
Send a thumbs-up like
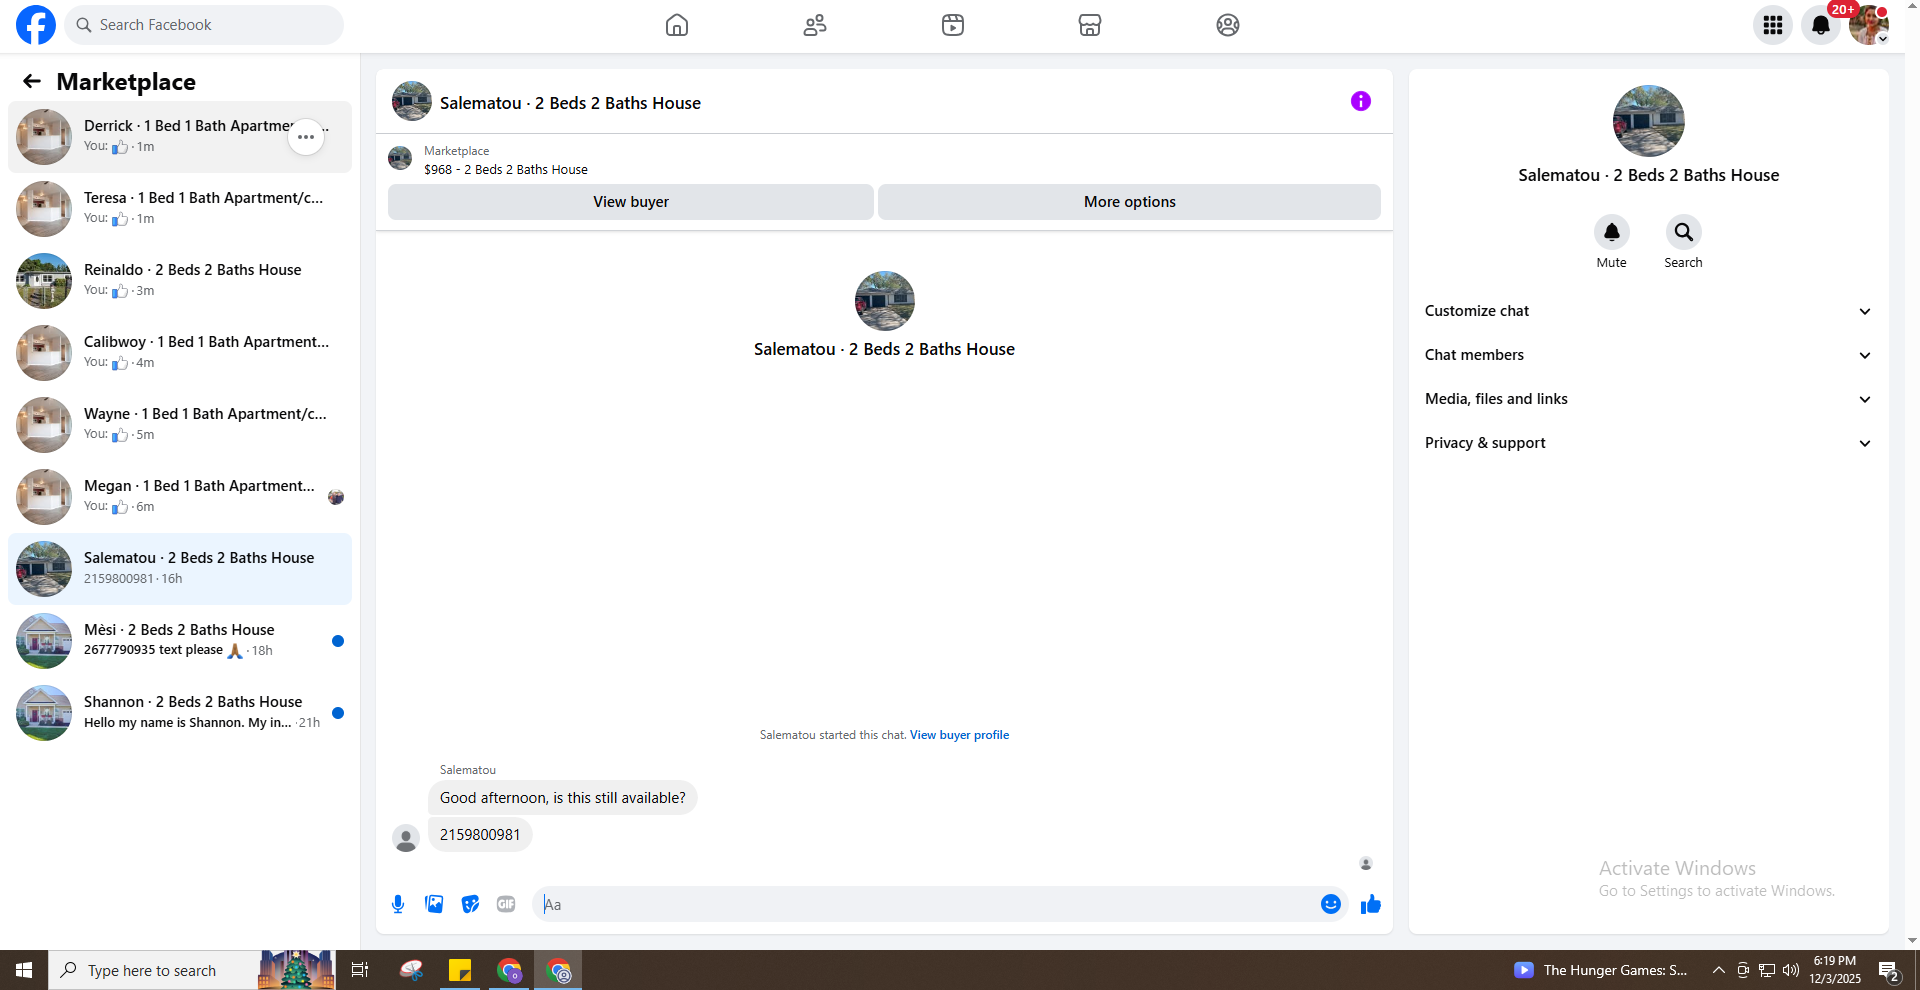point(1371,904)
